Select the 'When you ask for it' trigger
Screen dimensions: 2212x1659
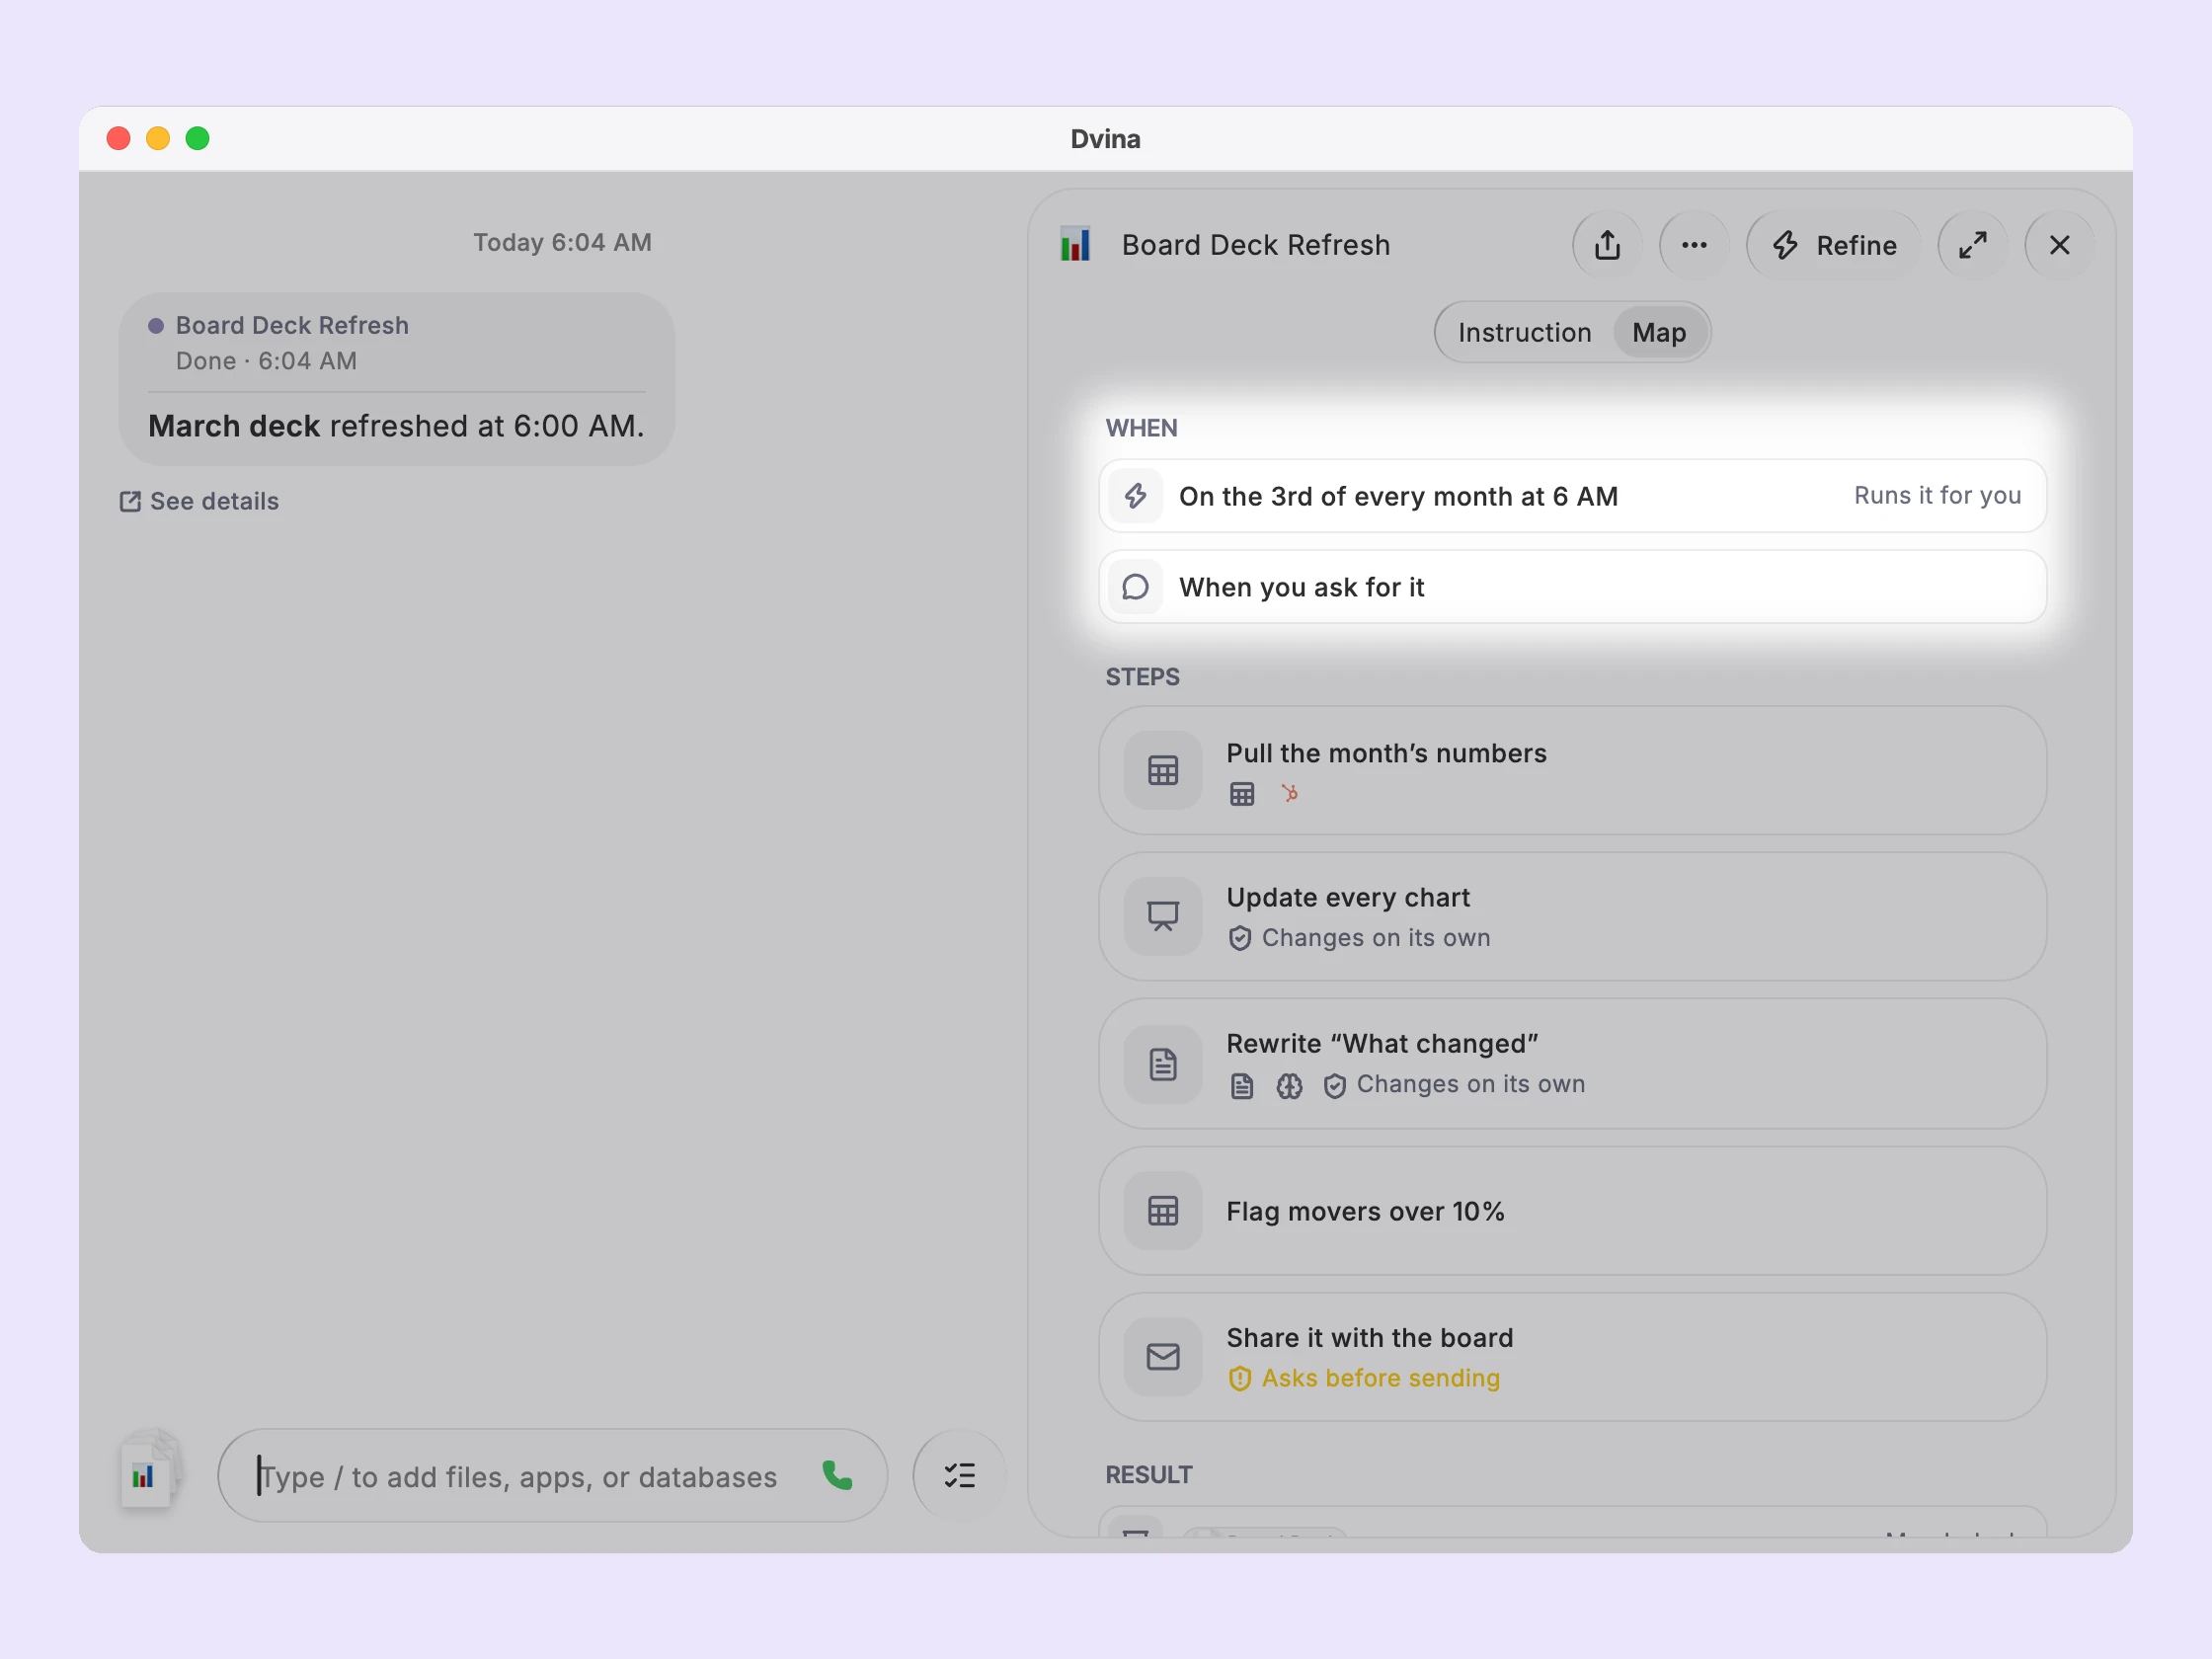coord(1572,587)
